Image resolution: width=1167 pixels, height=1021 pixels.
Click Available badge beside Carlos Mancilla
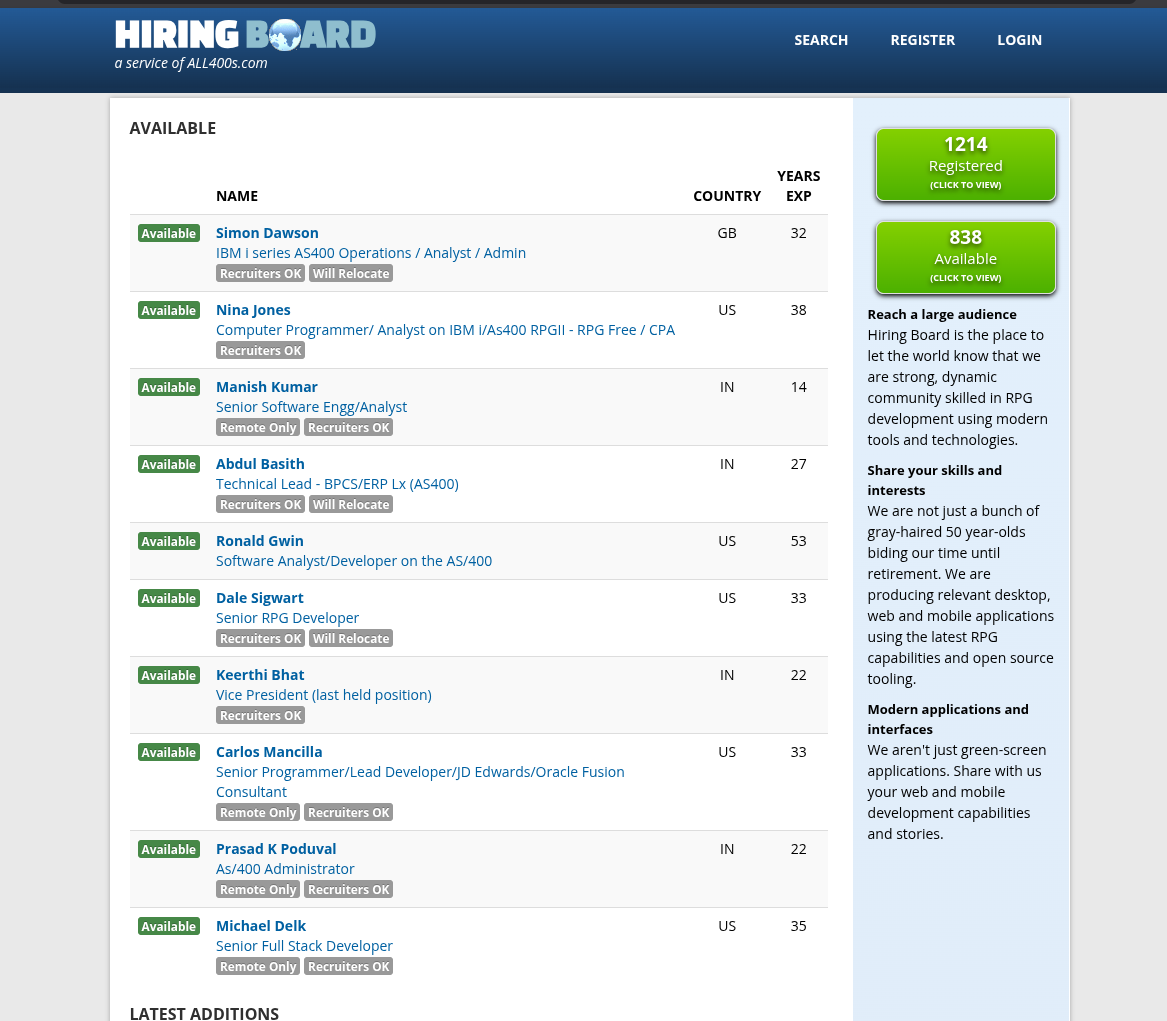tap(169, 752)
